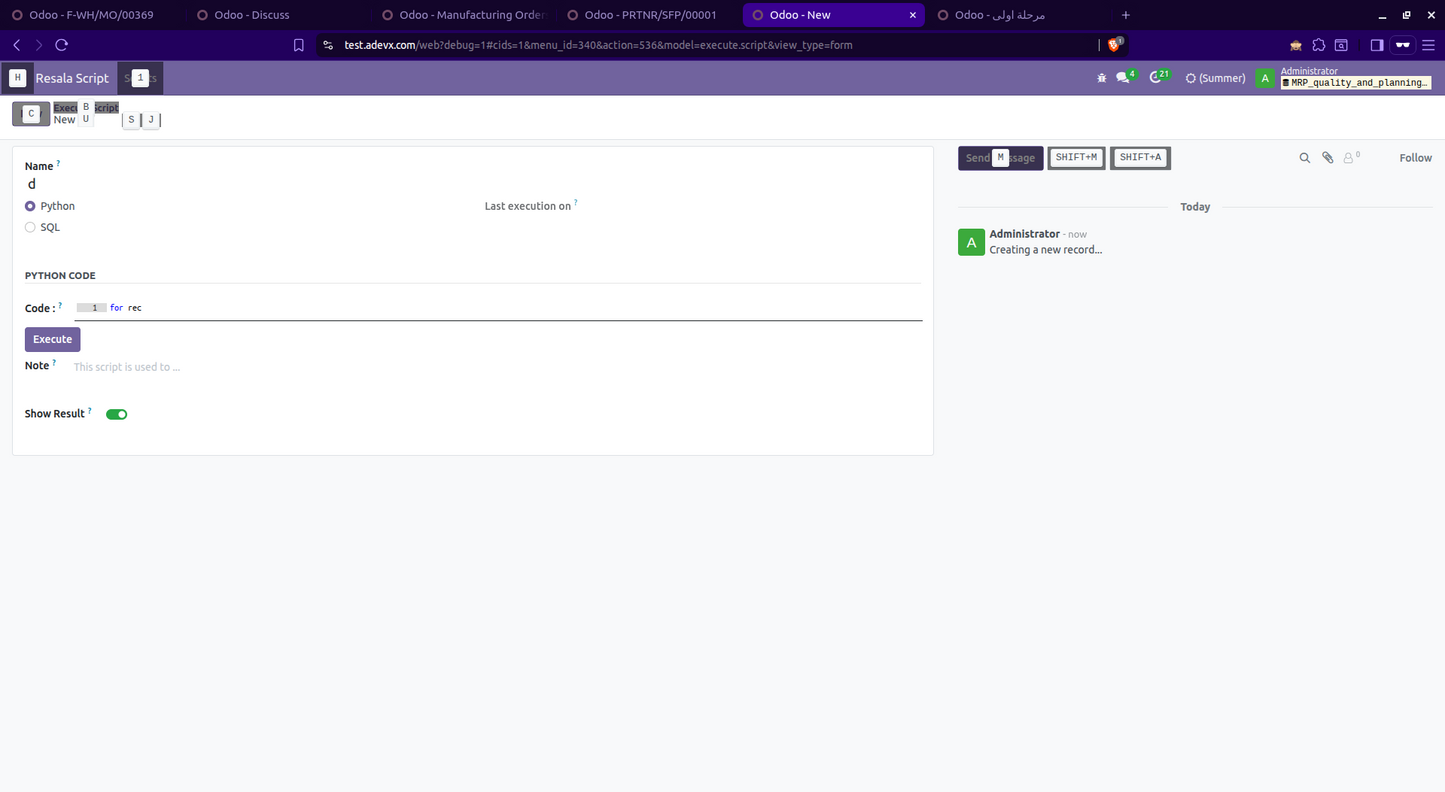Switch to the Odoo - مرحلة اولى tab

coord(1000,15)
